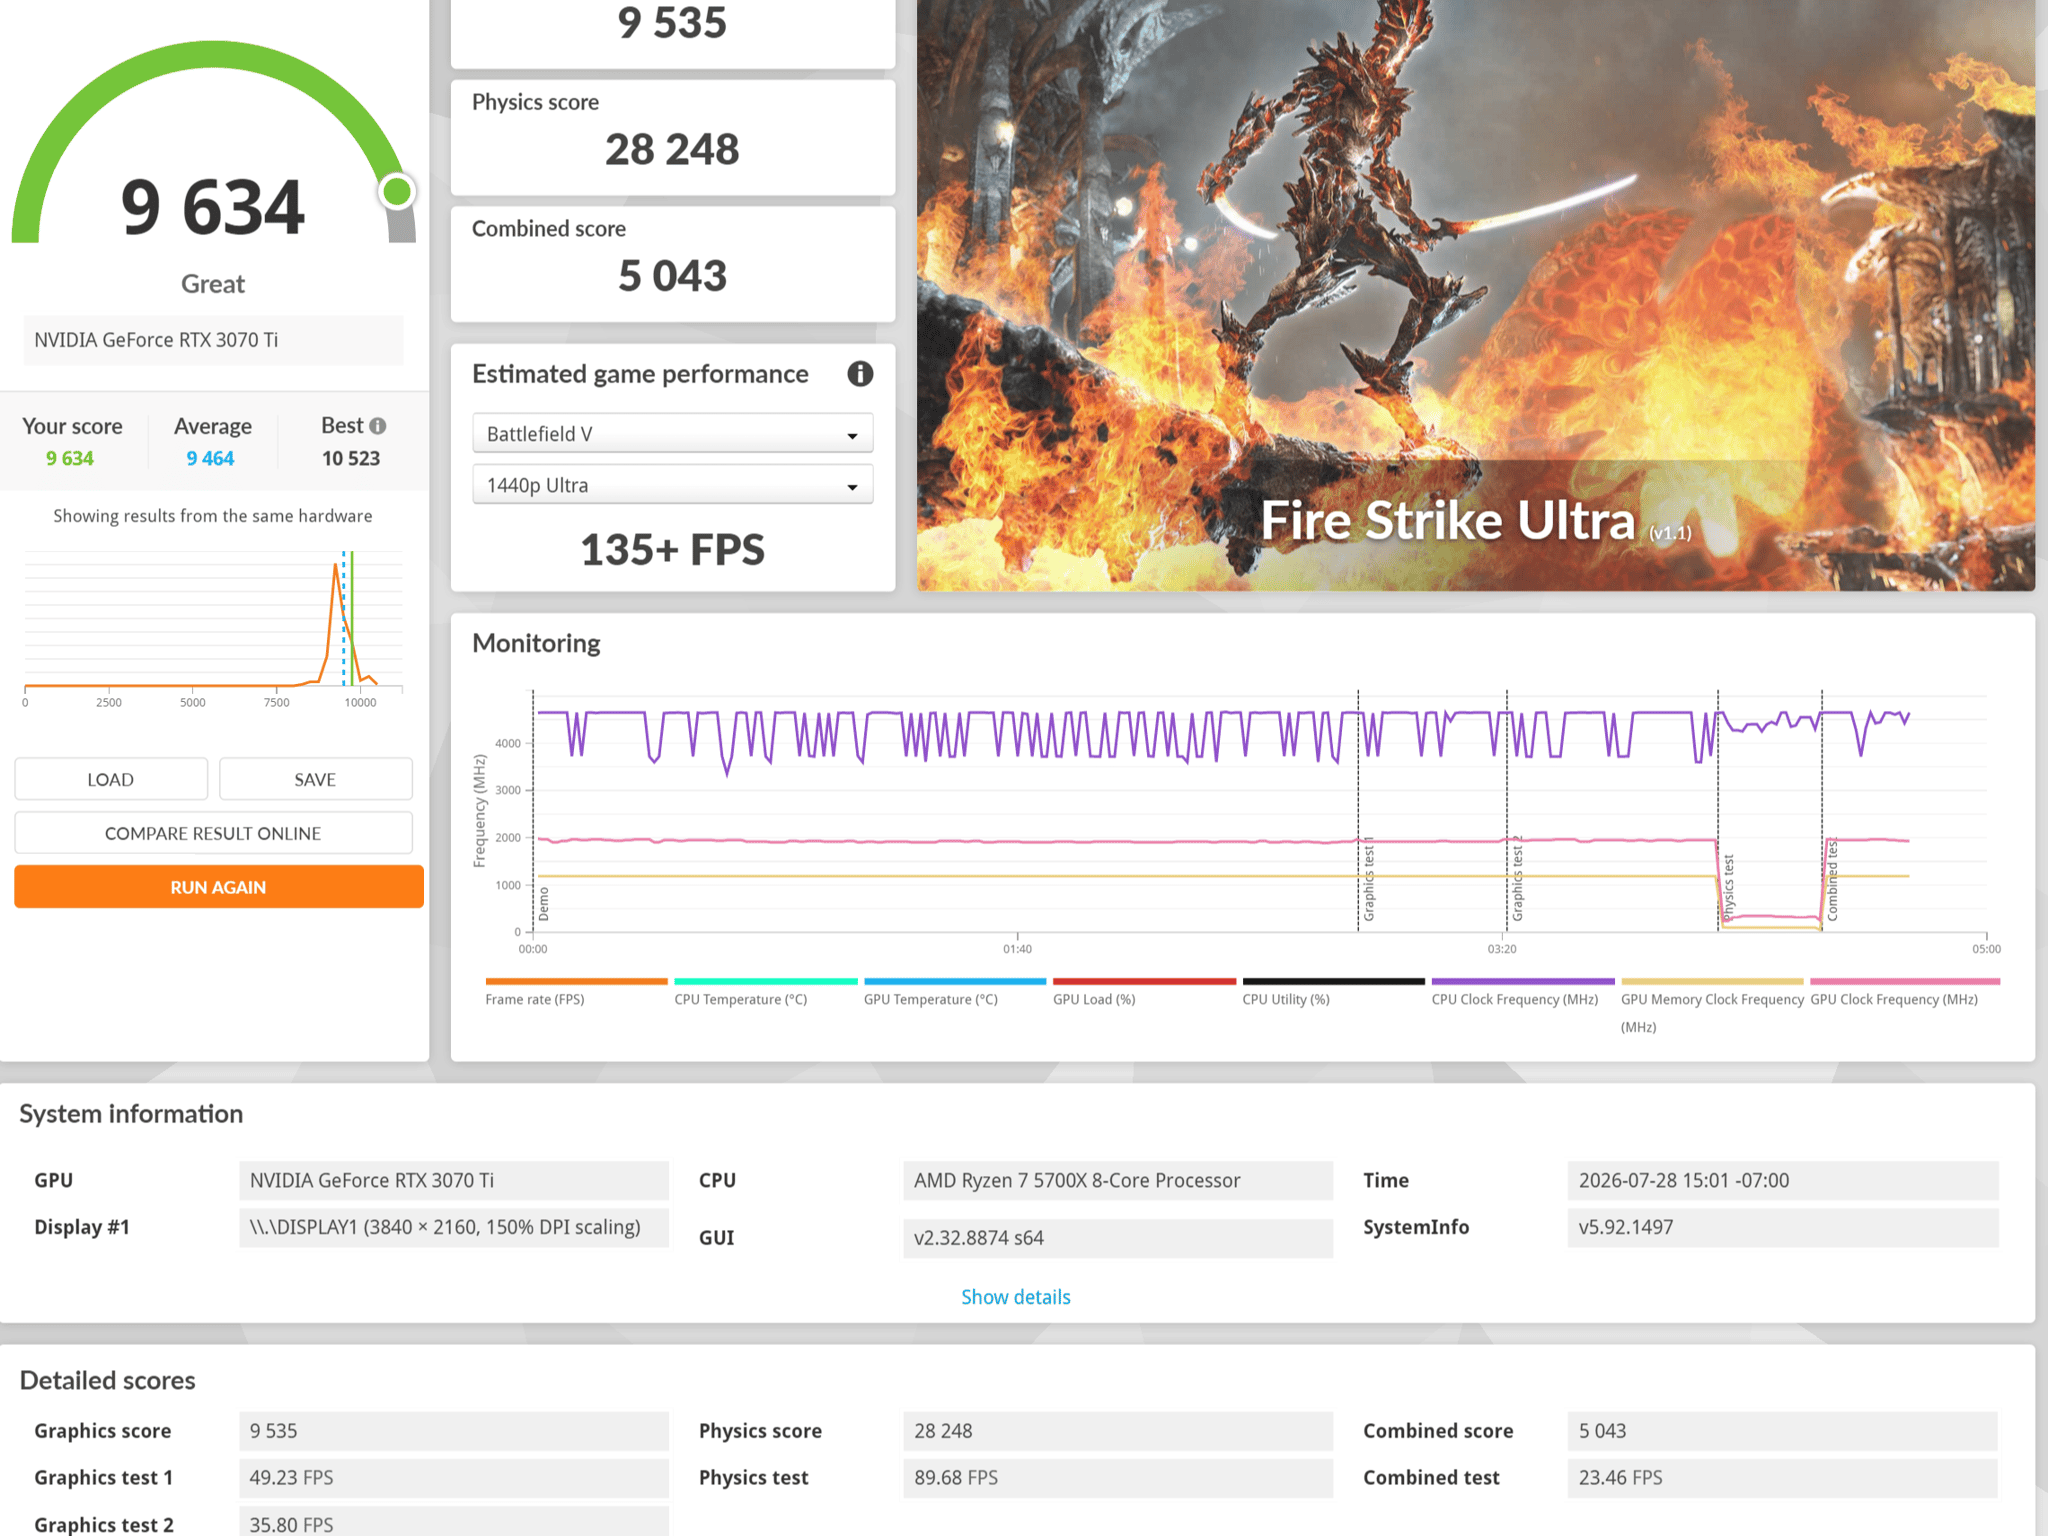Viewport: 2048px width, 1536px height.
Task: Click the Fire Strike Ultra benchmark image
Action: (x=1476, y=295)
